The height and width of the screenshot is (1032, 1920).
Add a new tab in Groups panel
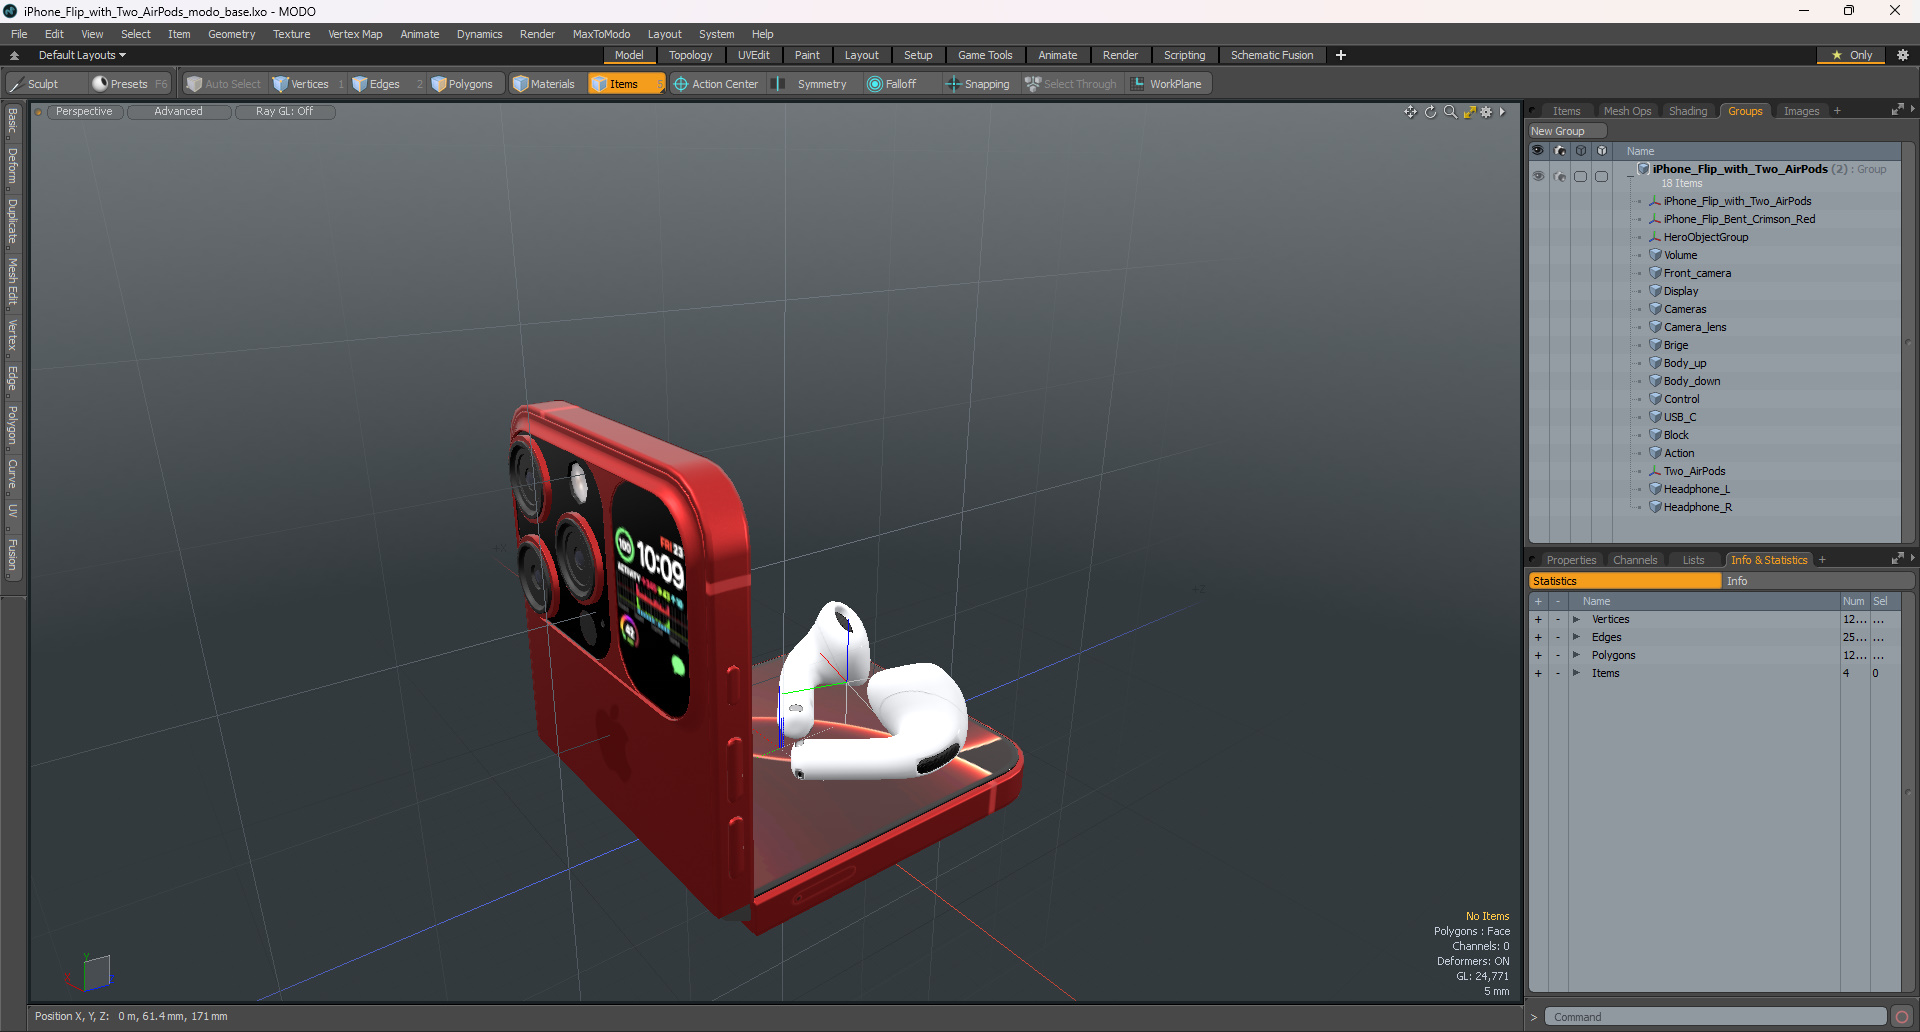pyautogui.click(x=1837, y=111)
